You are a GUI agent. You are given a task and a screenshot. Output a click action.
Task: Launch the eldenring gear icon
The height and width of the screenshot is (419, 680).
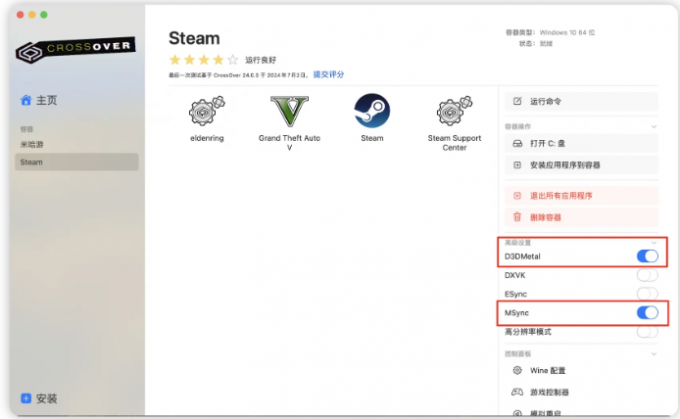[207, 111]
